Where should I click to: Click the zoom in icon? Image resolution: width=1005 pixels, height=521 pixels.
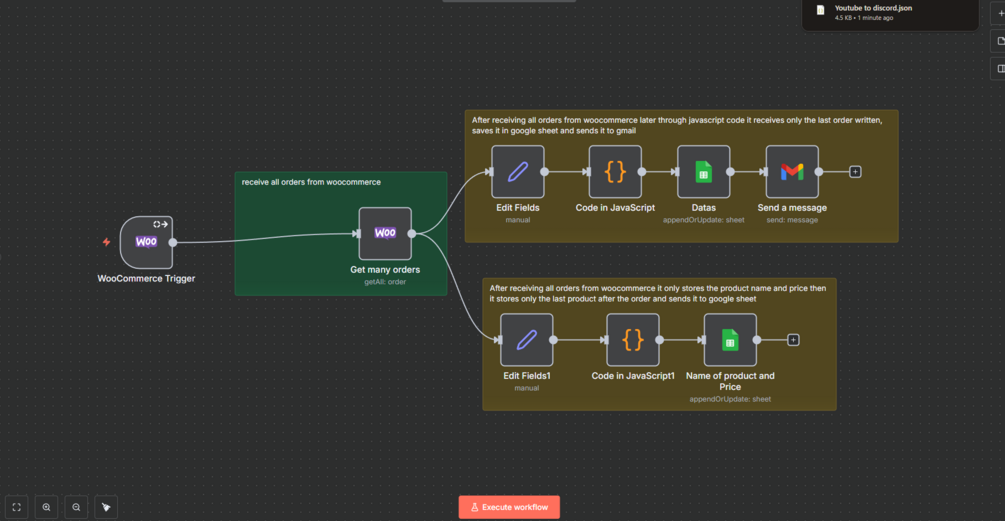click(x=46, y=507)
